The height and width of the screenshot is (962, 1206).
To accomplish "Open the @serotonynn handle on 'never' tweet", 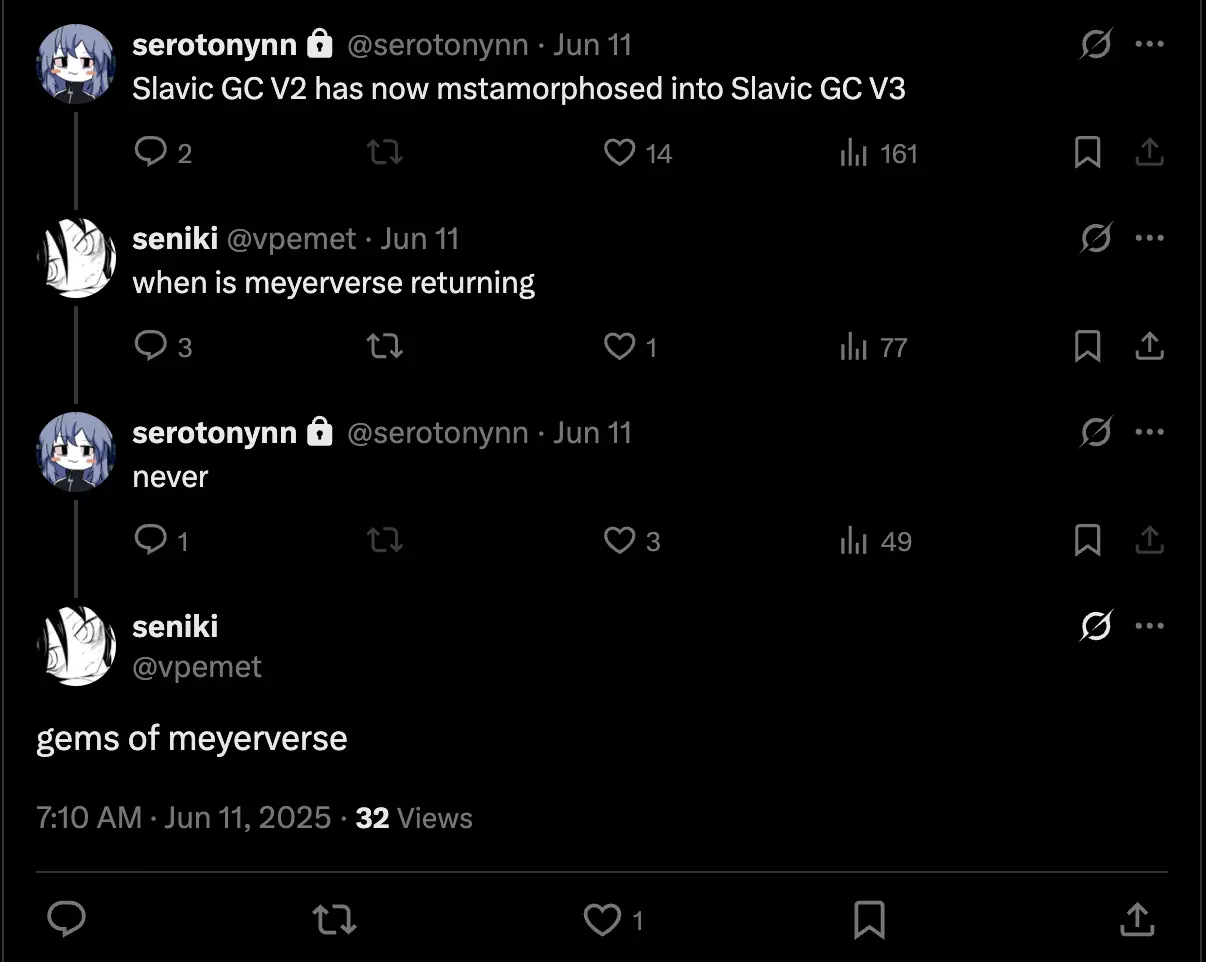I will (x=437, y=433).
